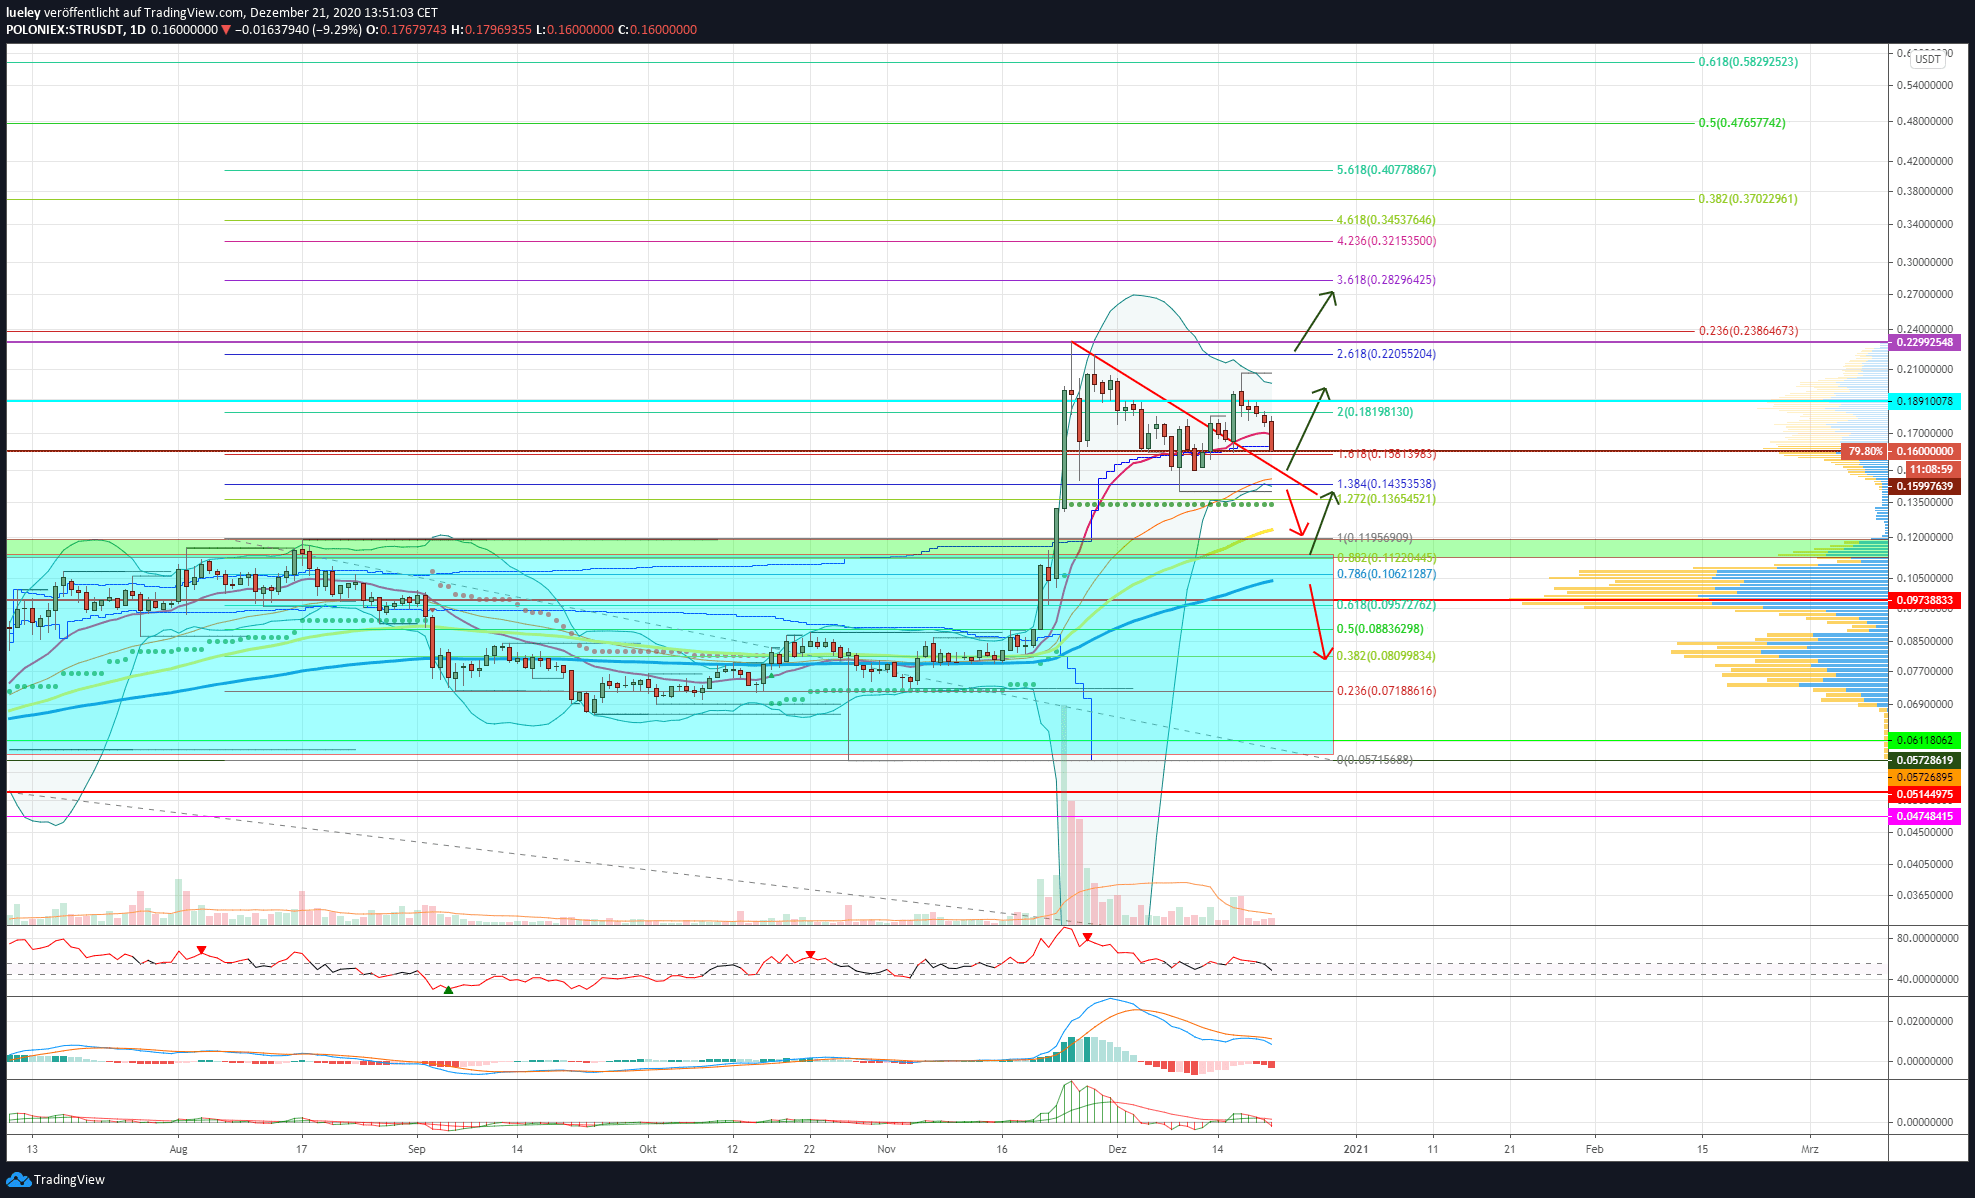Select the extension label 1.272(0.13654521)
1975x1198 pixels.
tap(1386, 499)
